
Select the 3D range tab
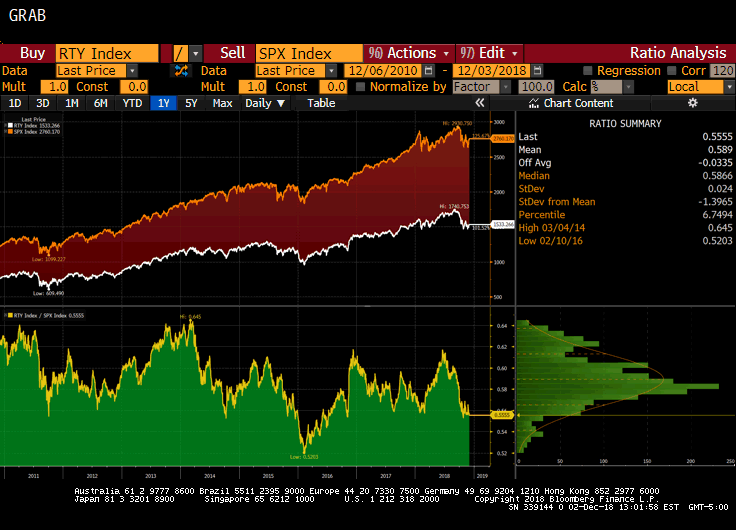pos(43,103)
